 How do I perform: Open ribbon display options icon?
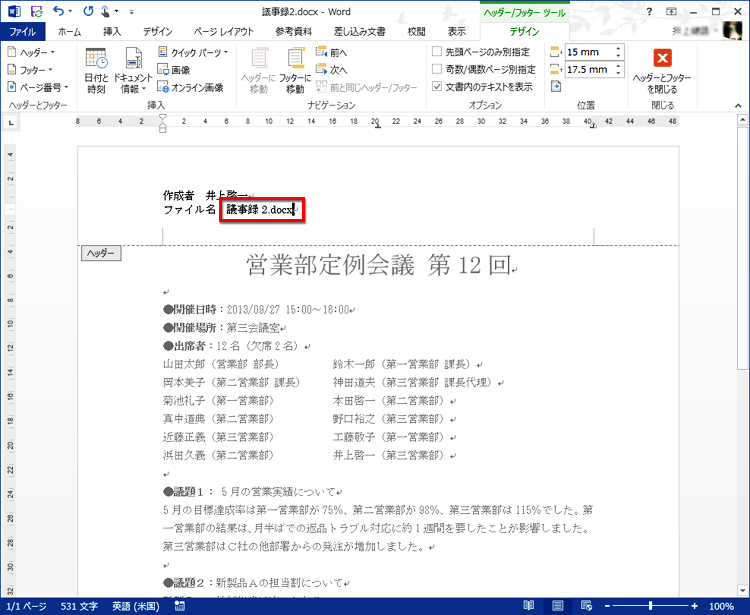(x=672, y=12)
